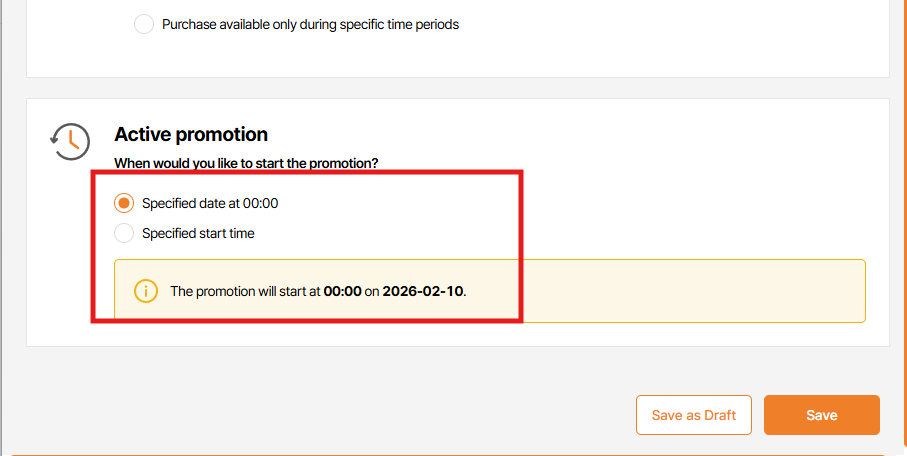Click the "Purchase available only during" label text
The width and height of the screenshot is (907, 456).
[310, 24]
